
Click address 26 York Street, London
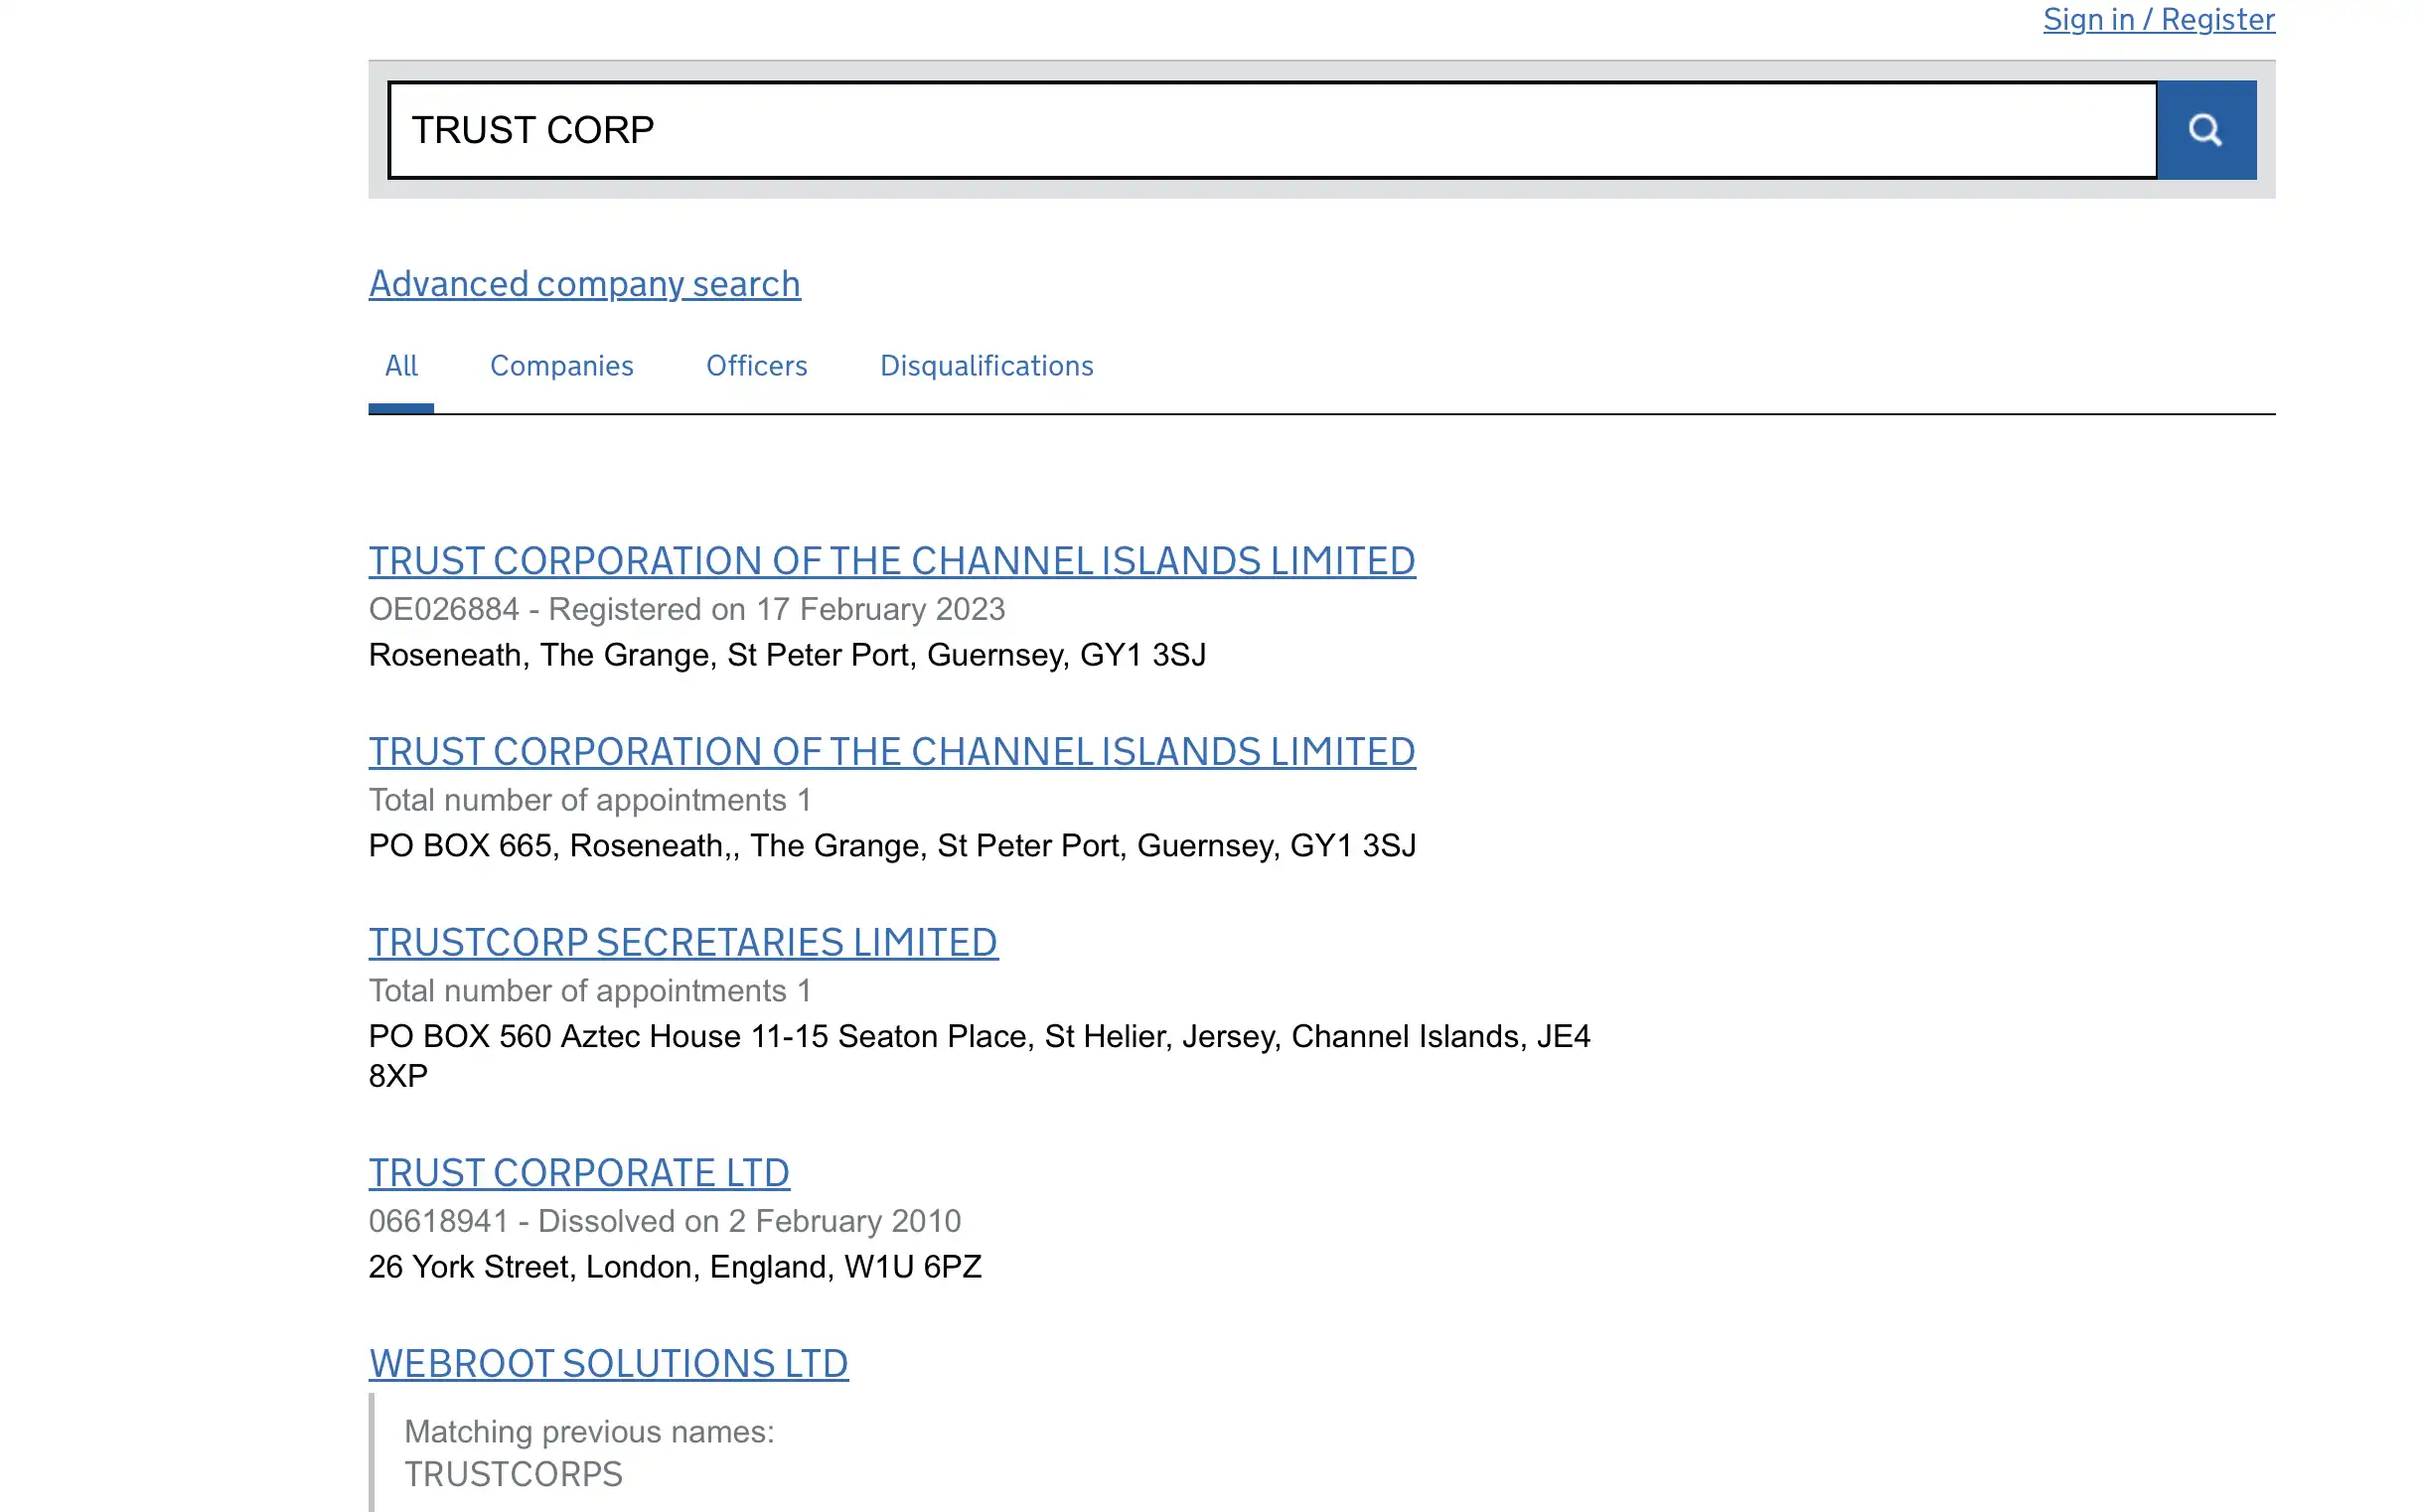pos(675,1267)
